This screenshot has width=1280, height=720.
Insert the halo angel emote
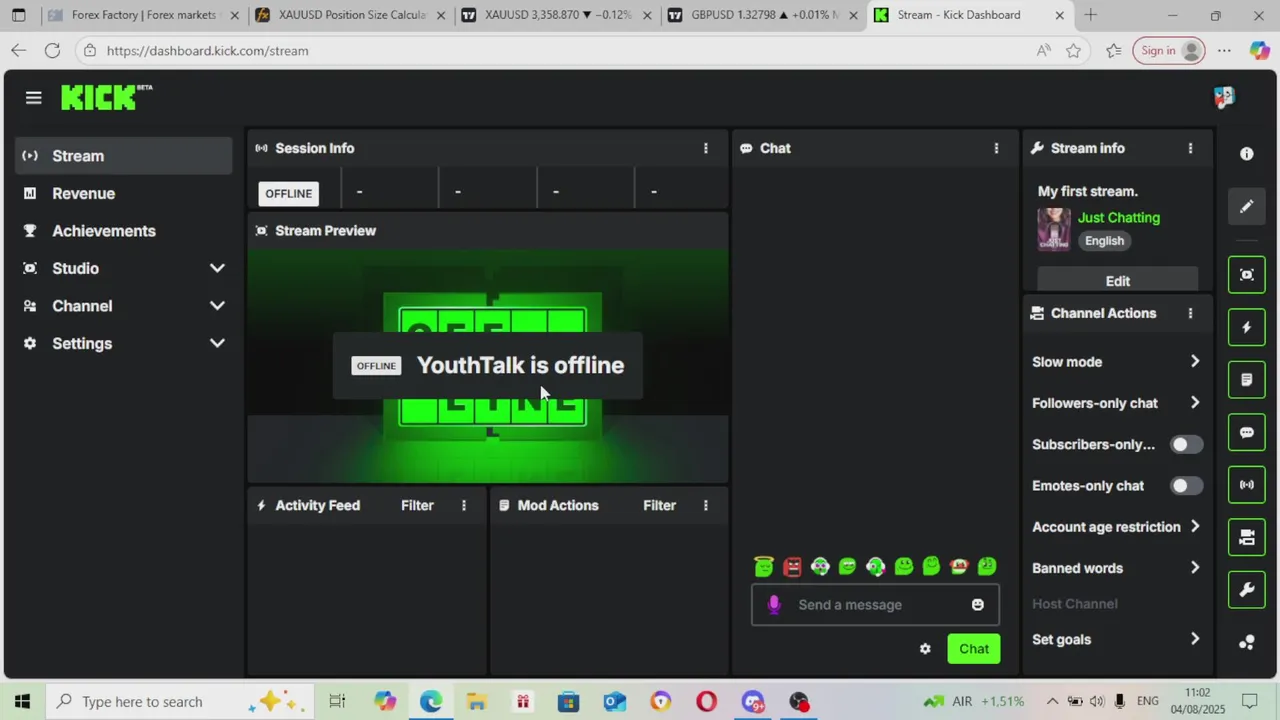(764, 567)
